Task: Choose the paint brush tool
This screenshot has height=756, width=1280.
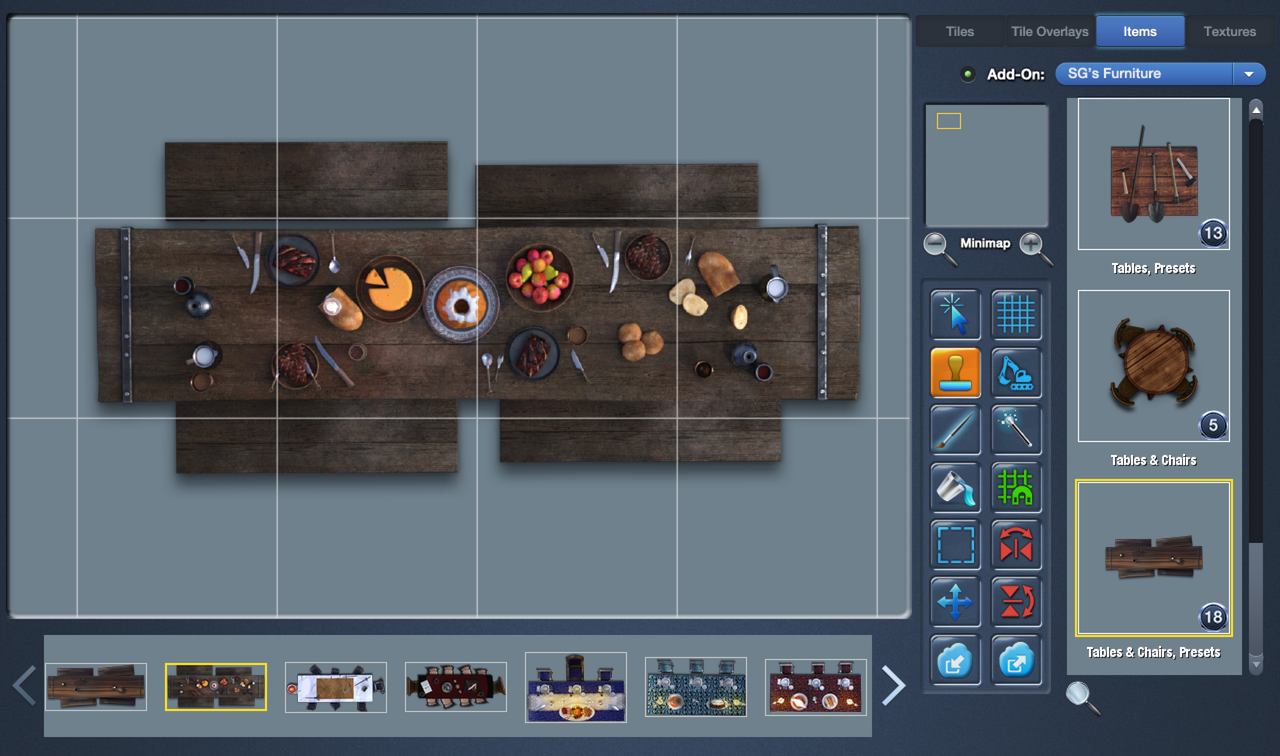Action: (x=955, y=430)
